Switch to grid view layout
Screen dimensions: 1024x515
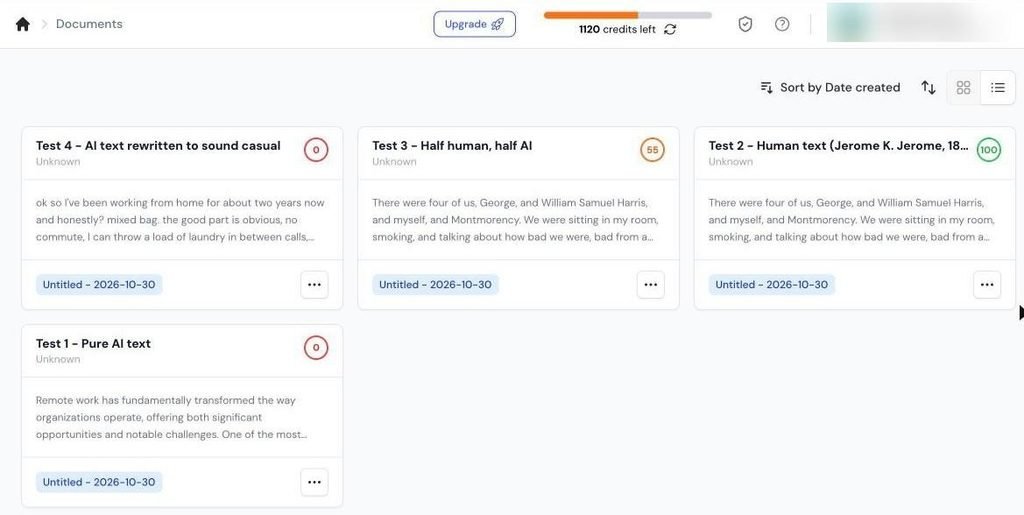pos(963,87)
